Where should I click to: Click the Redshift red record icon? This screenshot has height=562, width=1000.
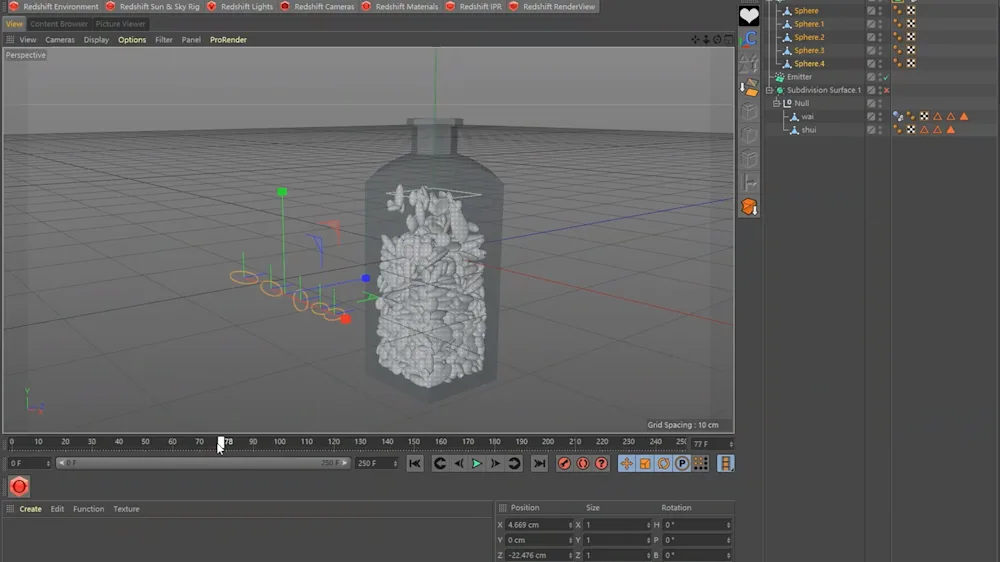[19, 486]
